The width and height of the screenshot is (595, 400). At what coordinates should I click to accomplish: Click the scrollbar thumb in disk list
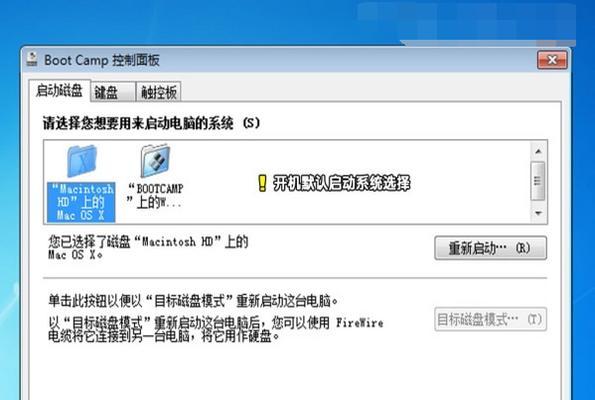538,181
